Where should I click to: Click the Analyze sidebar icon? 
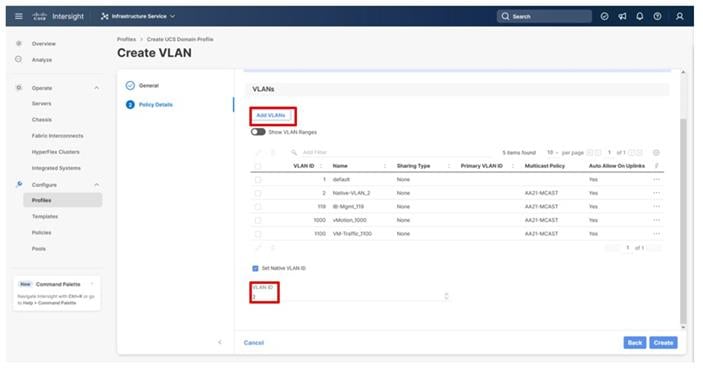tap(18, 59)
